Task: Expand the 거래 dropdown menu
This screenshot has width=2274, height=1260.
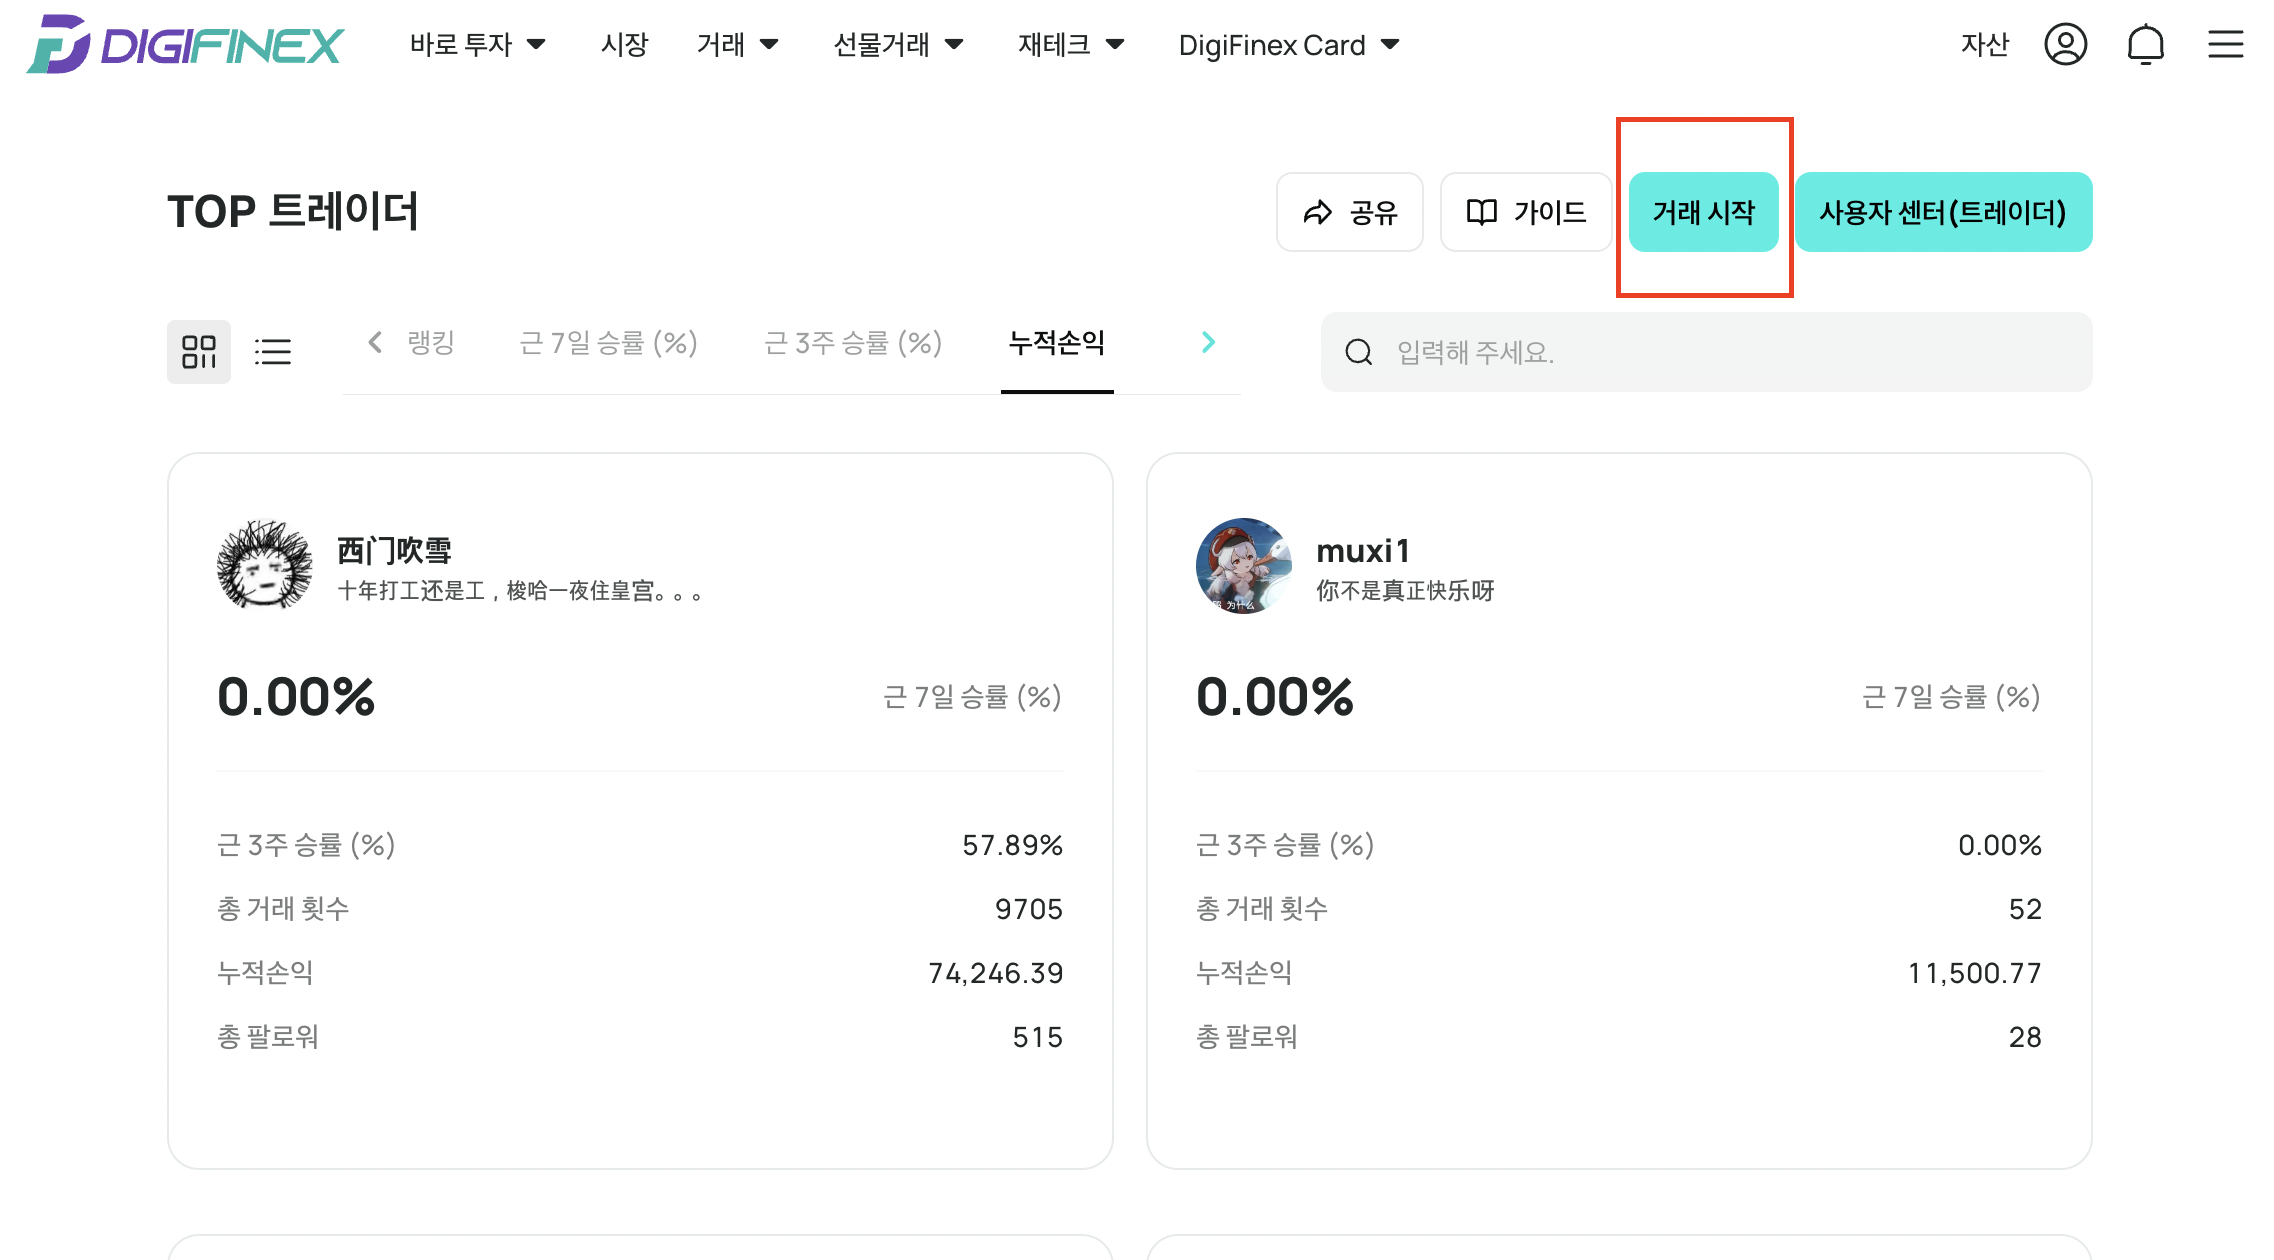Action: pyautogui.click(x=737, y=44)
